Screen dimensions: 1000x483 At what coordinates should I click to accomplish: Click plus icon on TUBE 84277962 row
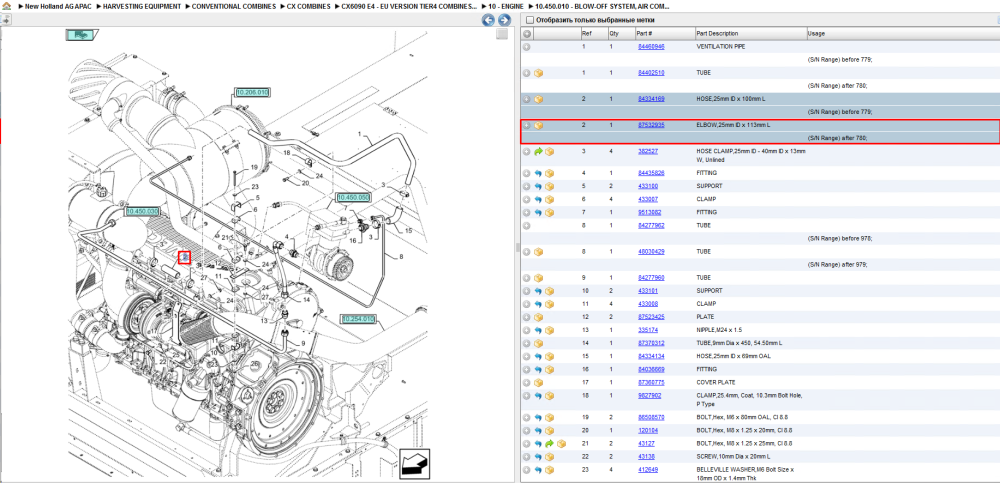(x=527, y=225)
